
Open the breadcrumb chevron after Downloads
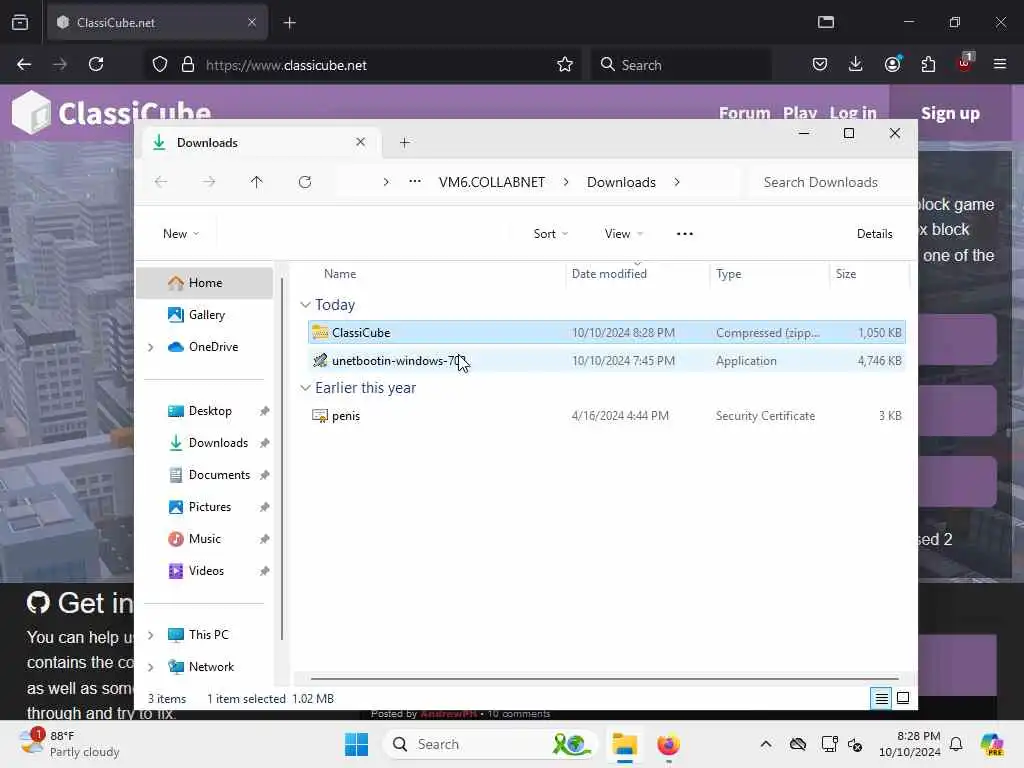(677, 182)
